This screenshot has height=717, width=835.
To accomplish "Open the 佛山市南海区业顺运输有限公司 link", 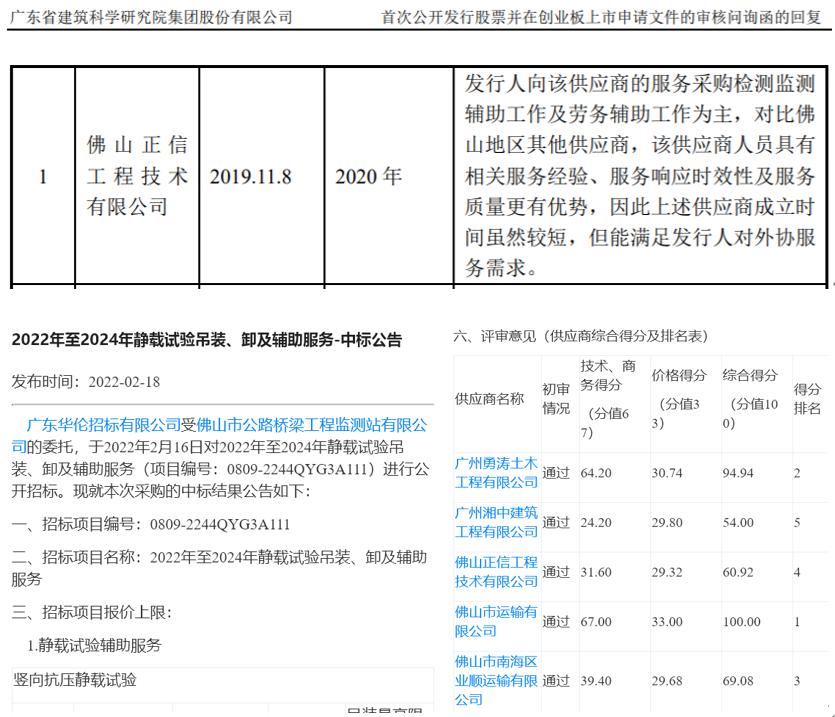I will click(x=496, y=680).
